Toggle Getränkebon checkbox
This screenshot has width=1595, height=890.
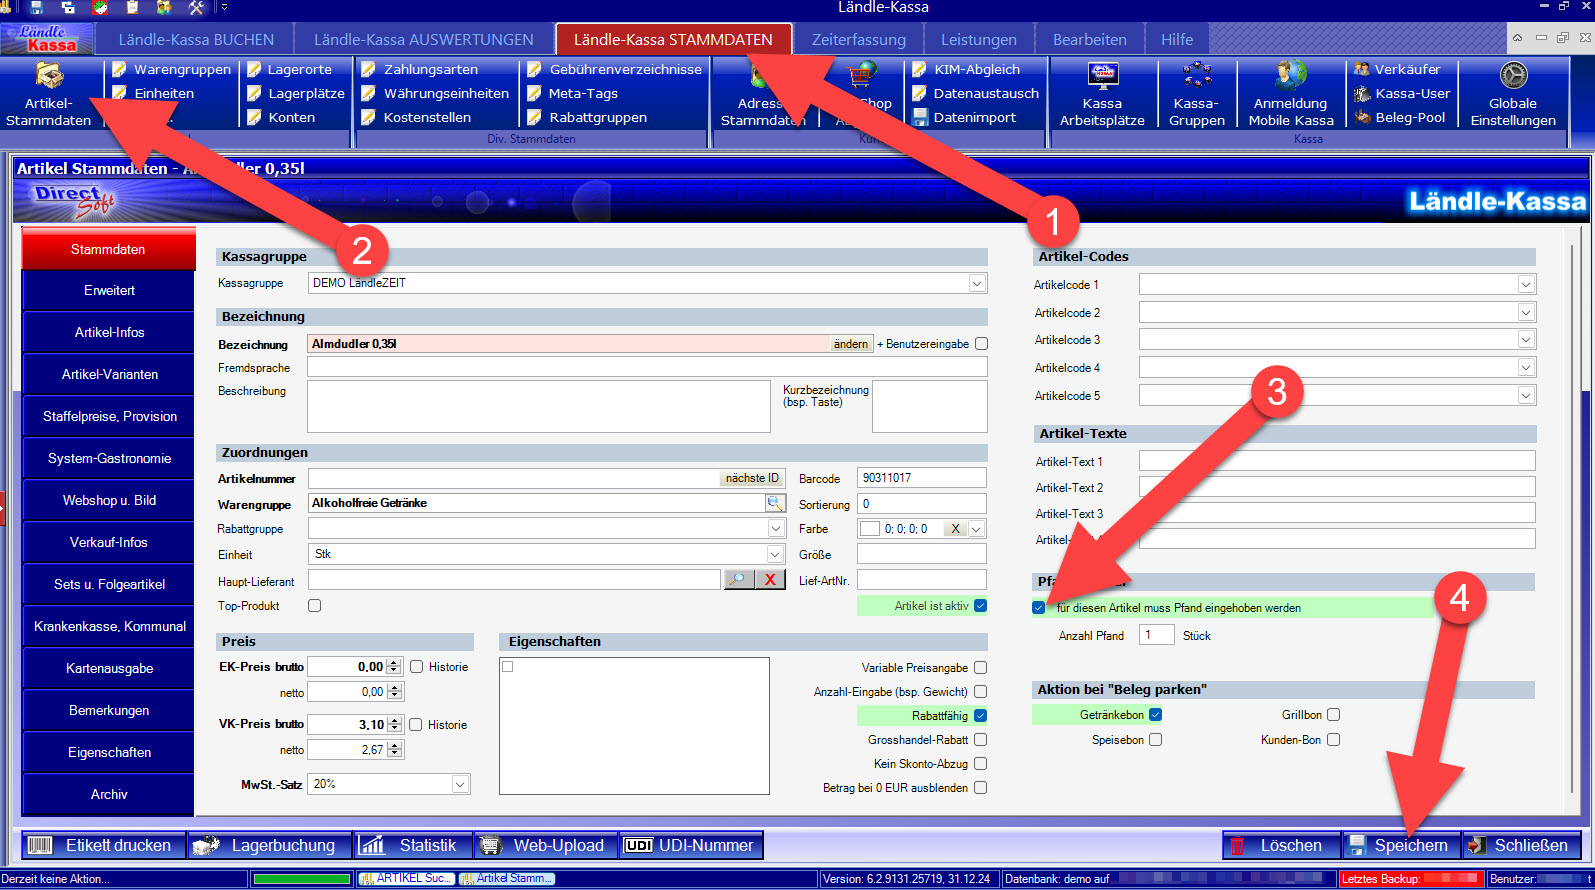click(x=1156, y=715)
